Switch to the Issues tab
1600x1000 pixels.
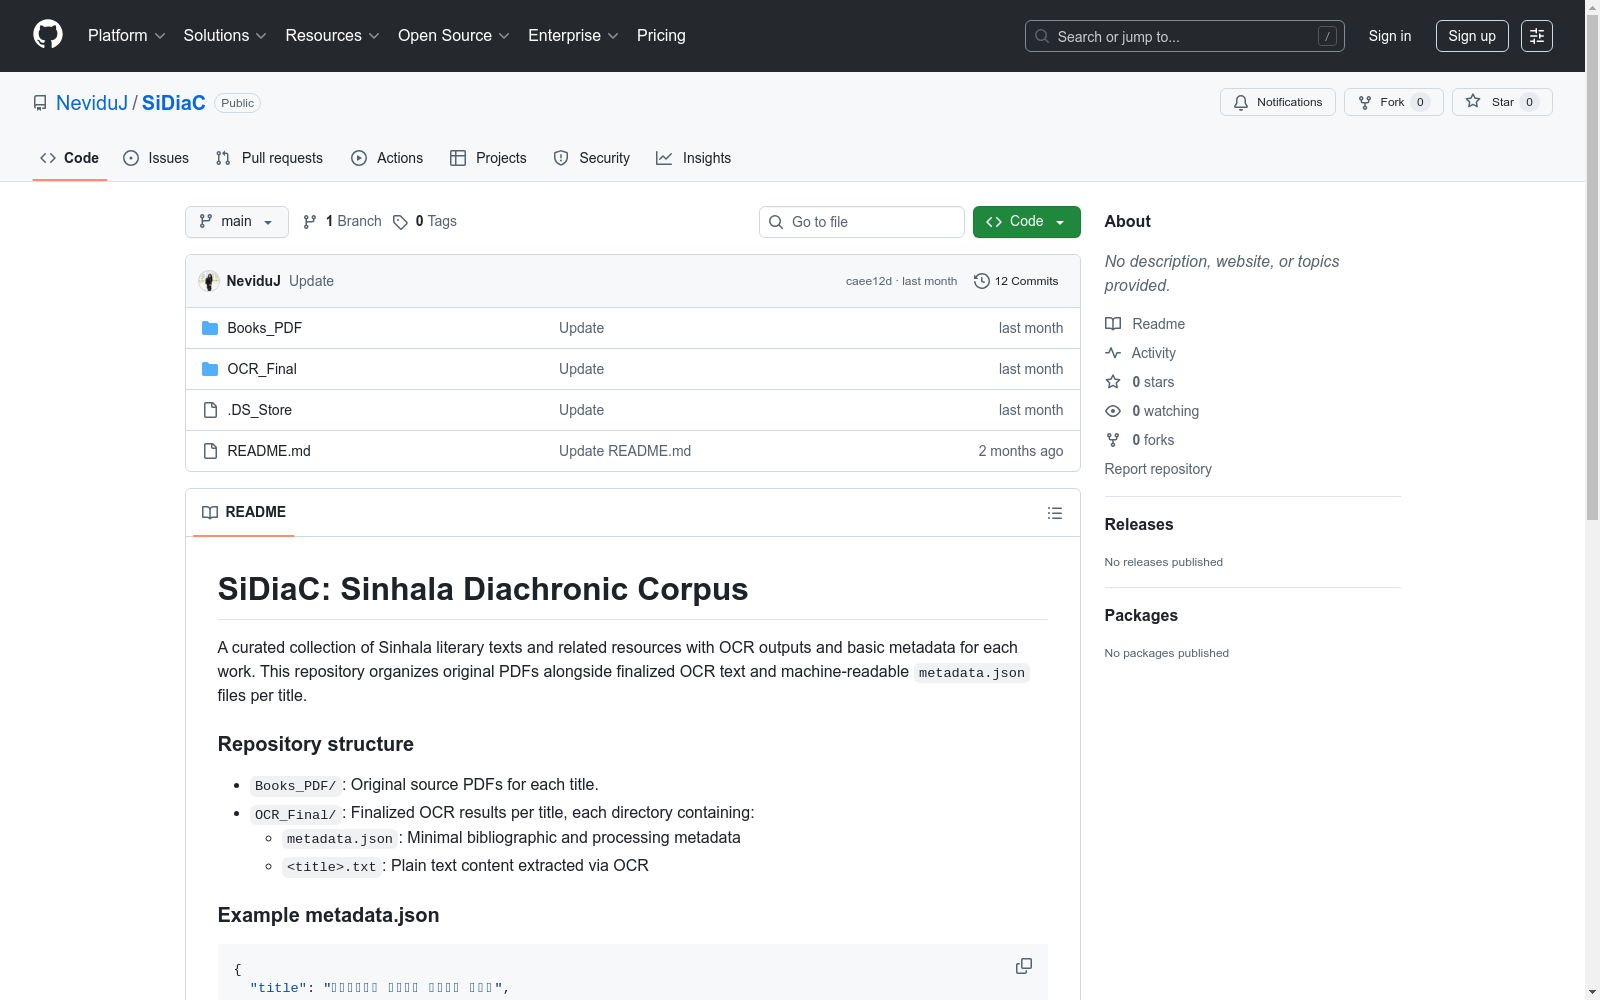coord(156,158)
